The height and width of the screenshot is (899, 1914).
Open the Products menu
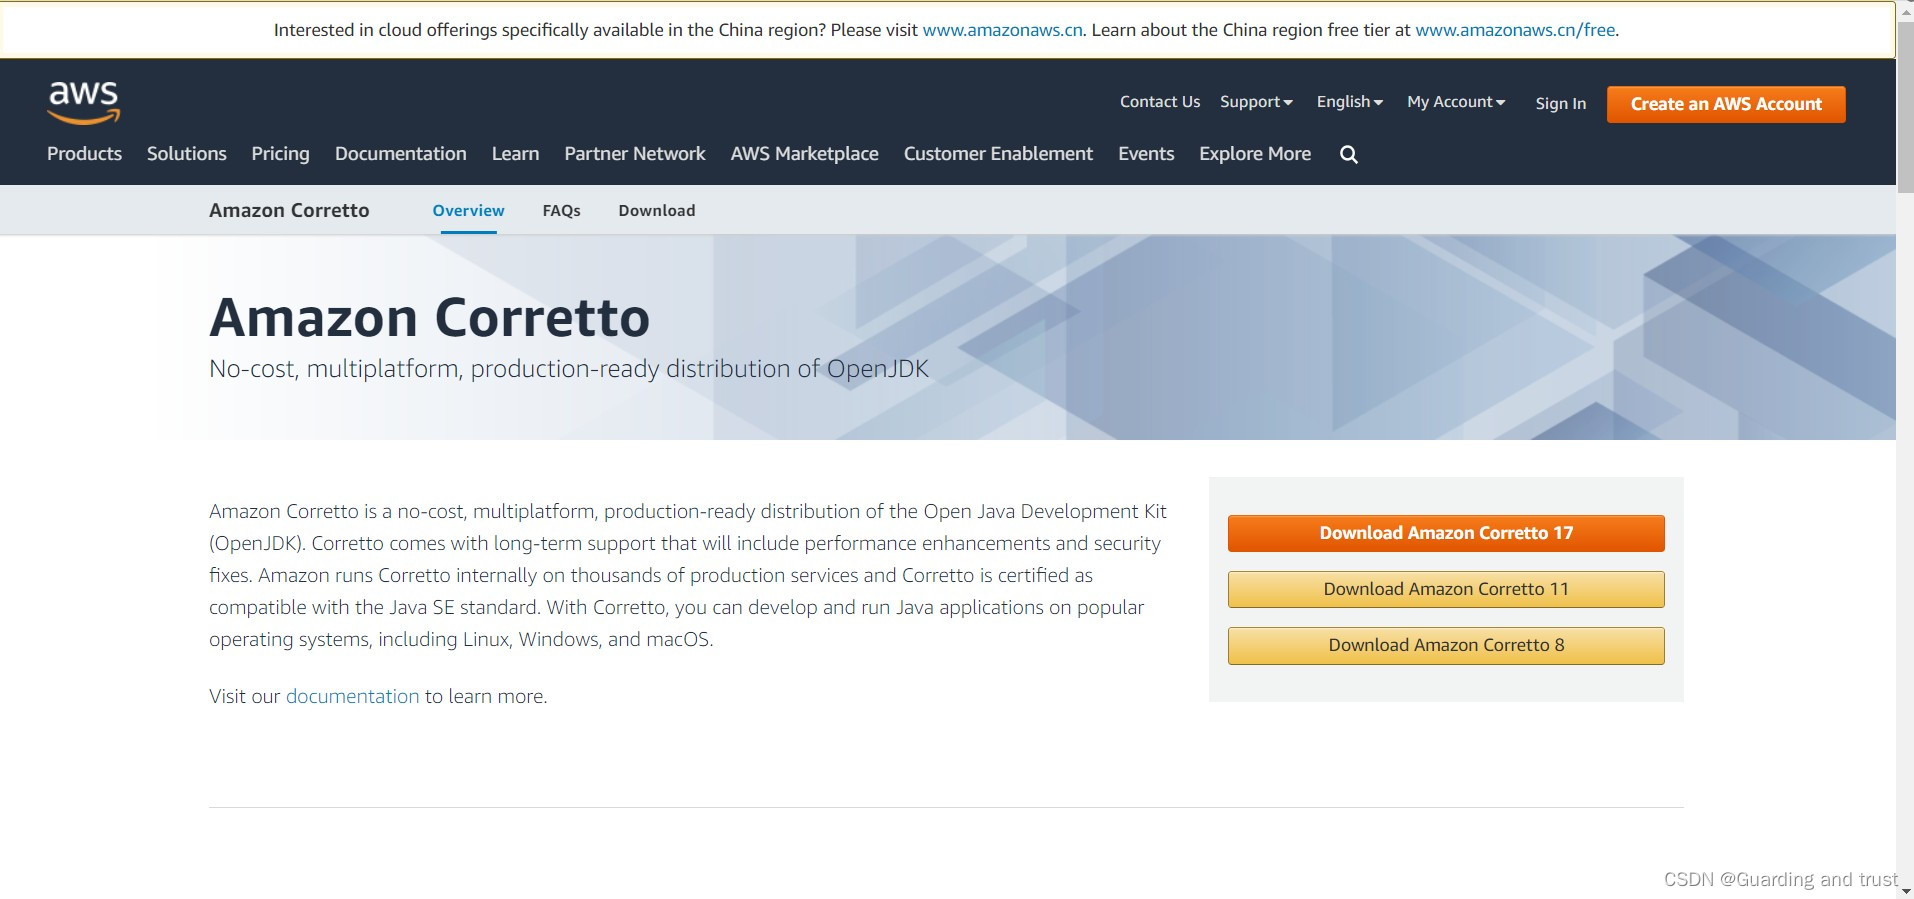point(84,154)
